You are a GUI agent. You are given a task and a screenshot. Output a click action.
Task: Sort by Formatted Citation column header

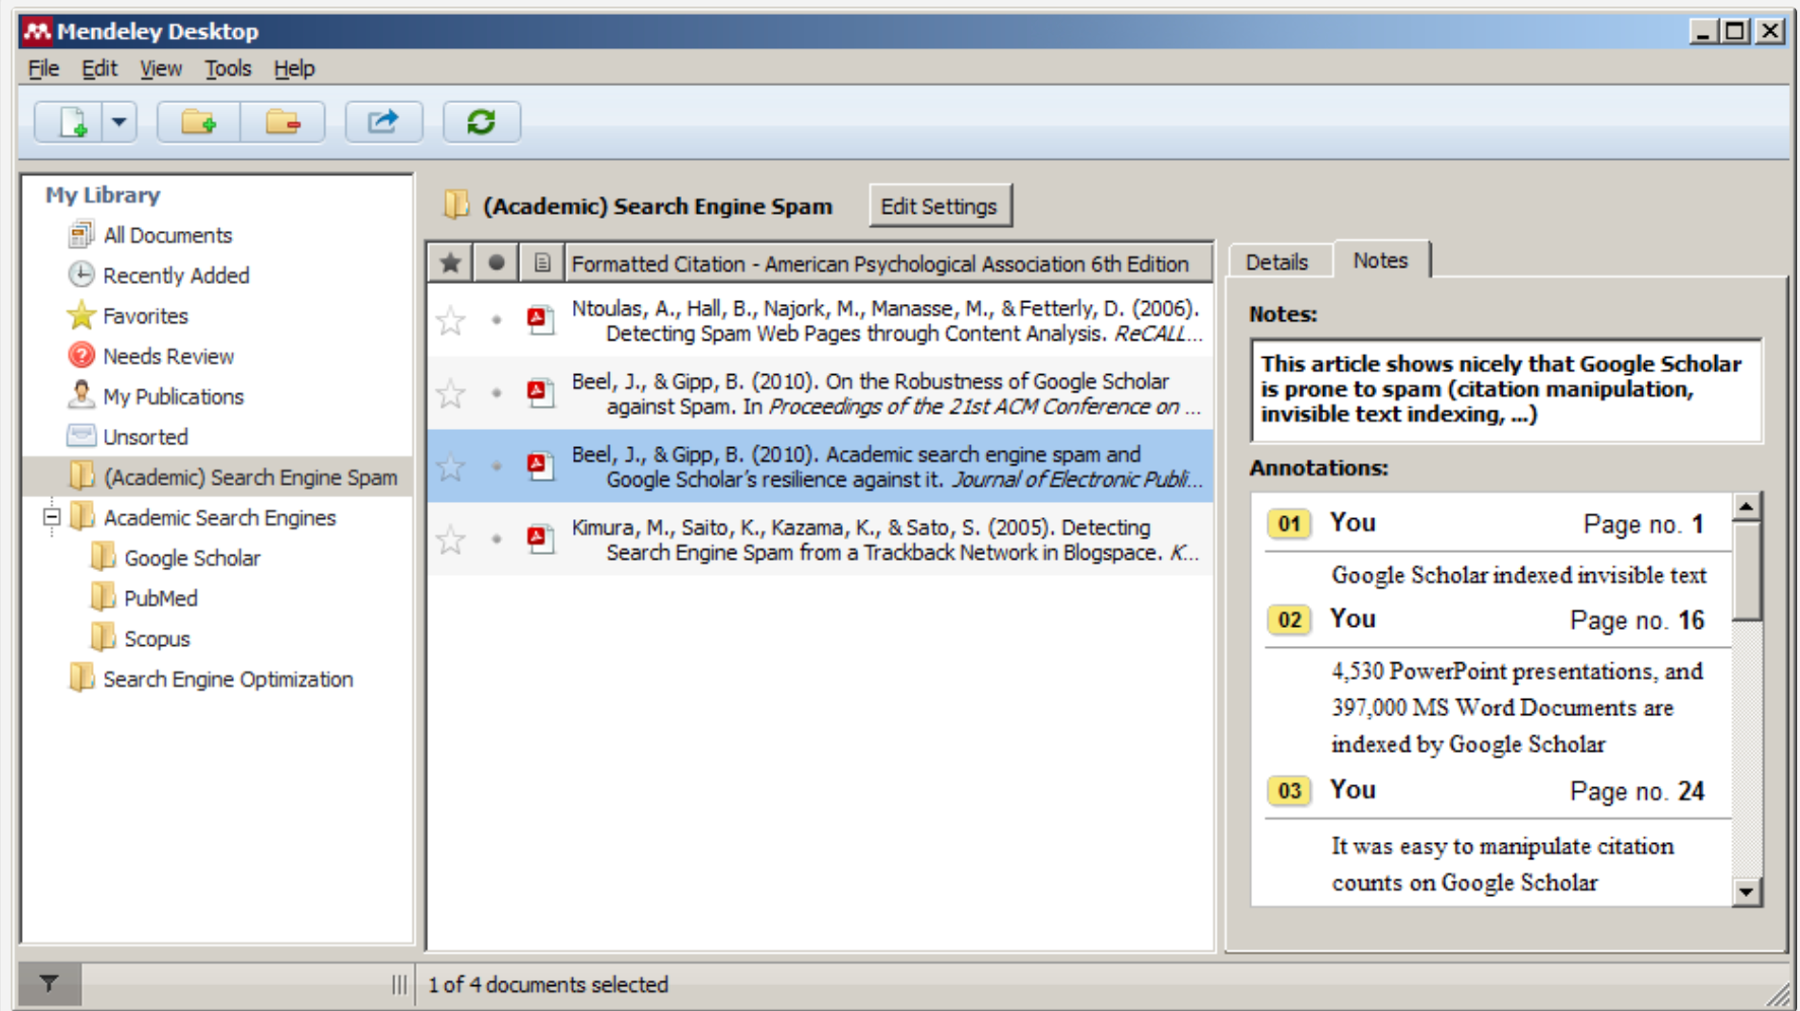[888, 263]
